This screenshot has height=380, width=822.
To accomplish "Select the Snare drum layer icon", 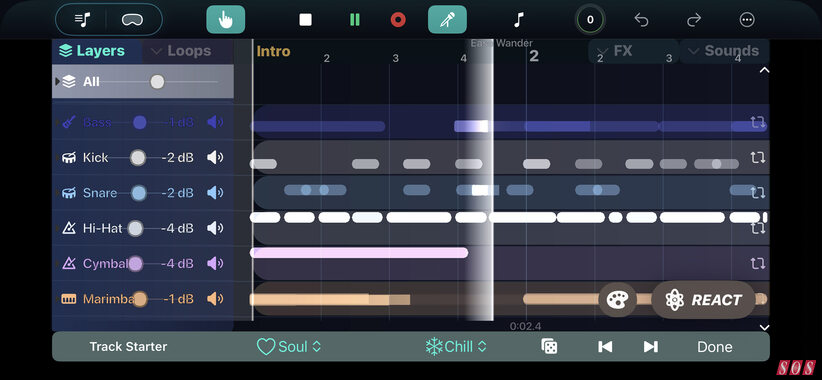I will [69, 192].
